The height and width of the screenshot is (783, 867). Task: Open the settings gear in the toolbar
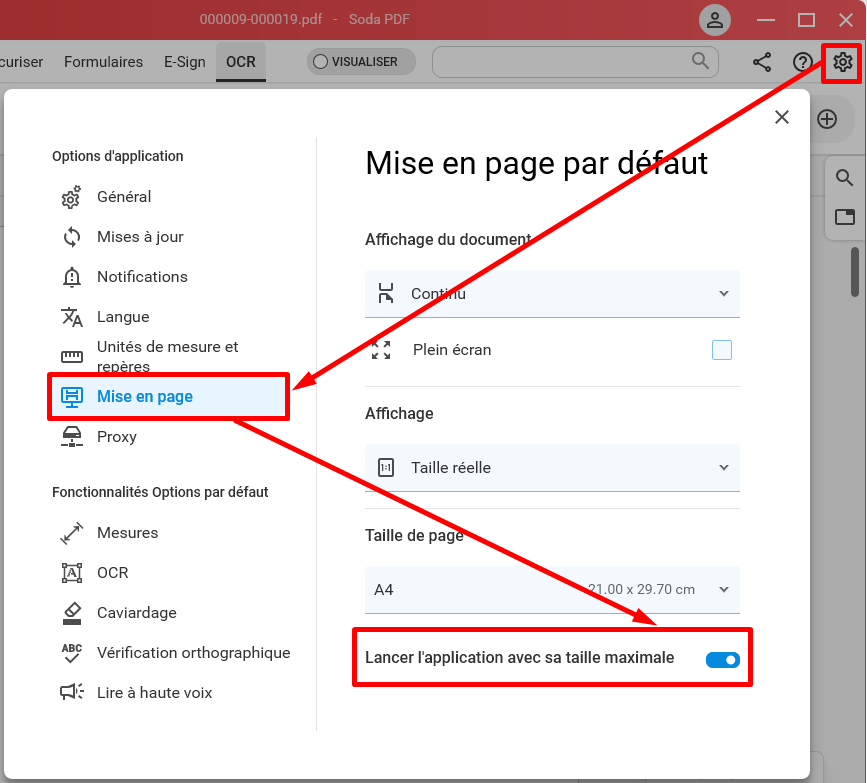(x=842, y=62)
